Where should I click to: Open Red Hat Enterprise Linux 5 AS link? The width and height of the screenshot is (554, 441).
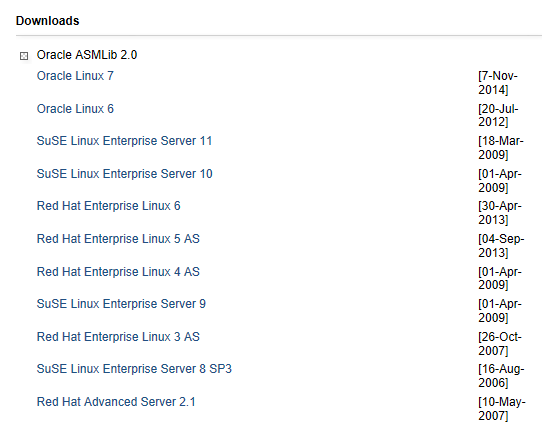tap(118, 239)
